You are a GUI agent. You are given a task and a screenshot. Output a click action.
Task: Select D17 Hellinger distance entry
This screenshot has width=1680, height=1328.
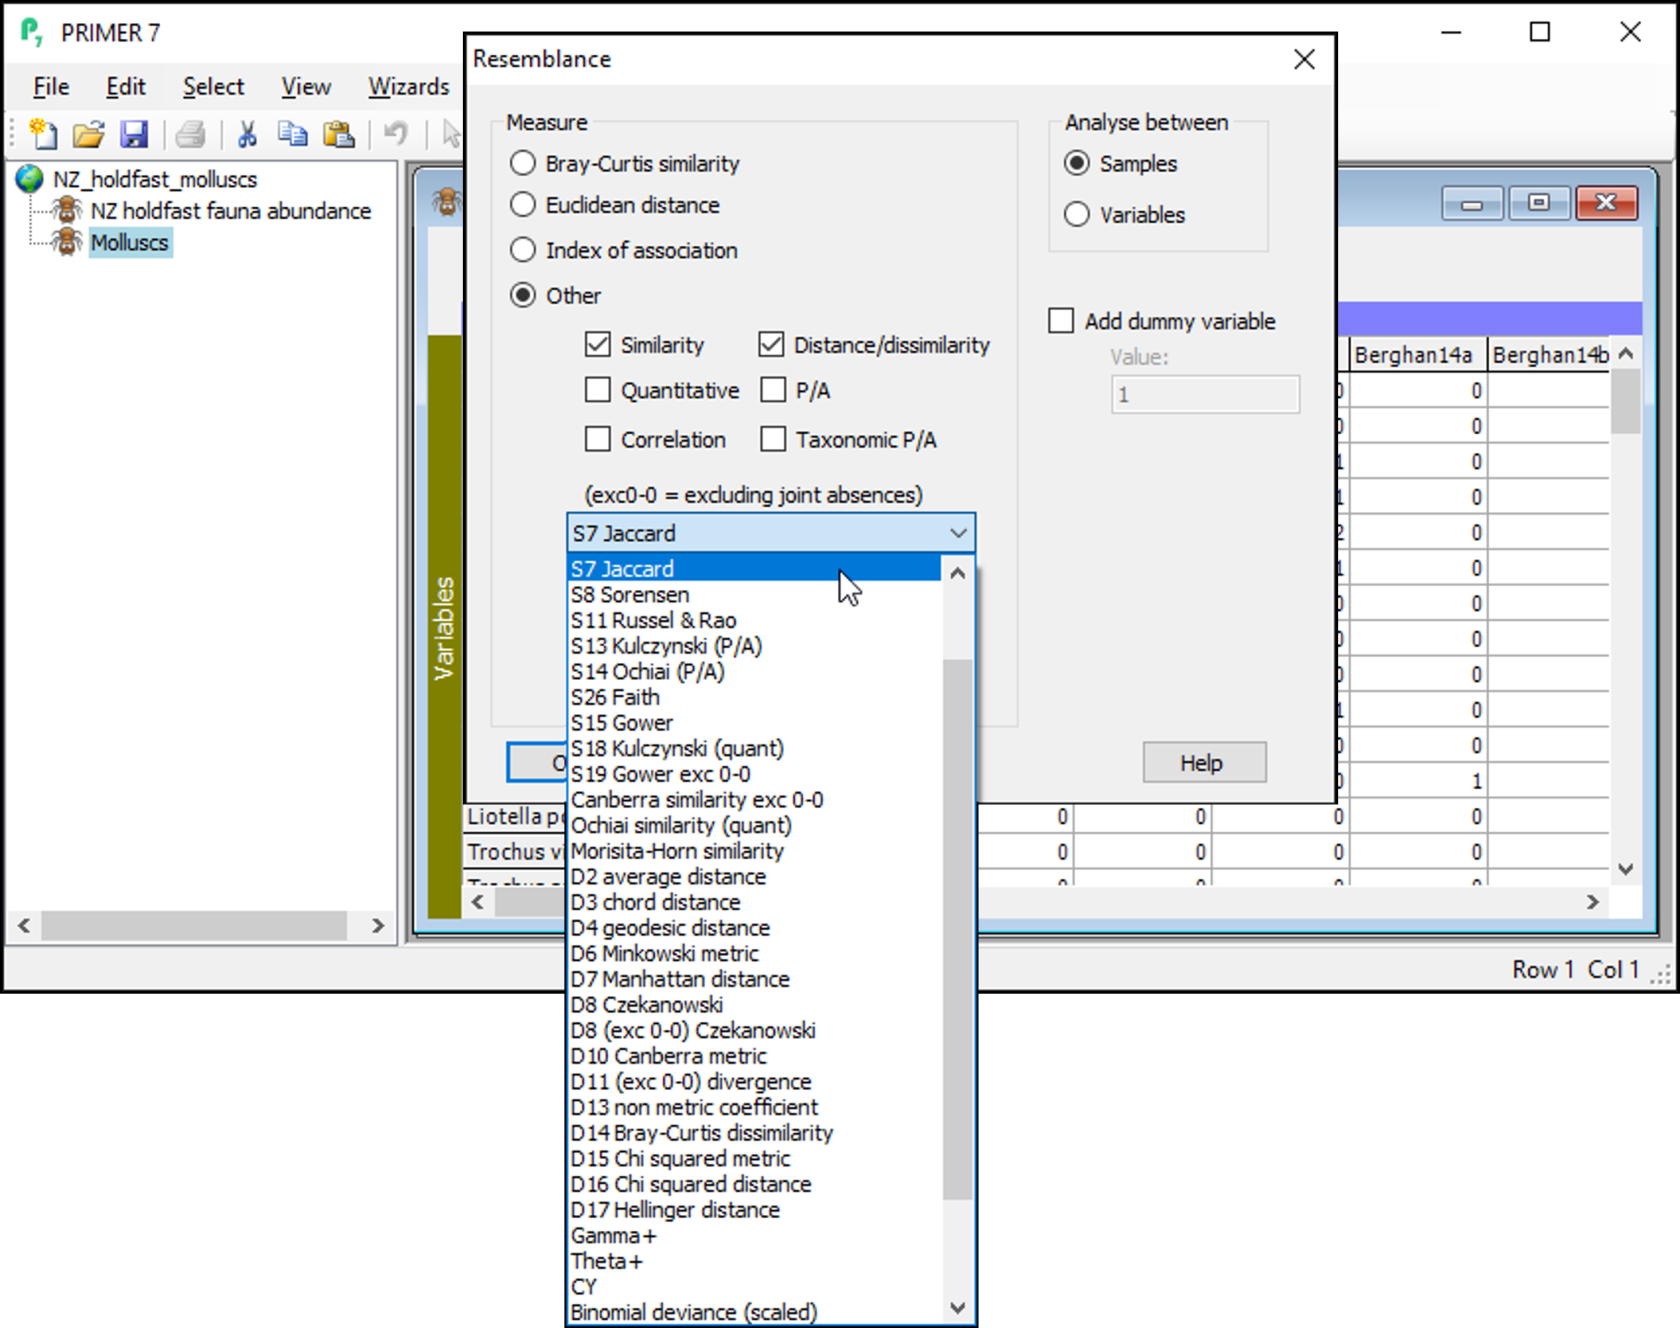point(755,1210)
